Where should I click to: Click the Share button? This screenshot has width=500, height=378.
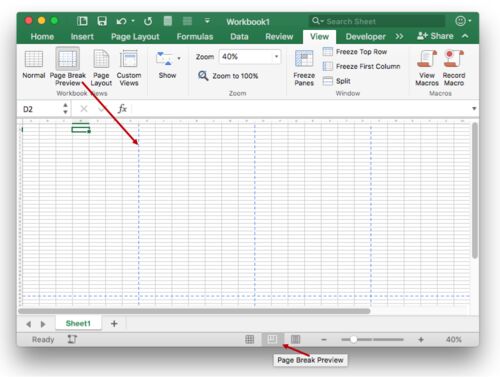pyautogui.click(x=435, y=36)
